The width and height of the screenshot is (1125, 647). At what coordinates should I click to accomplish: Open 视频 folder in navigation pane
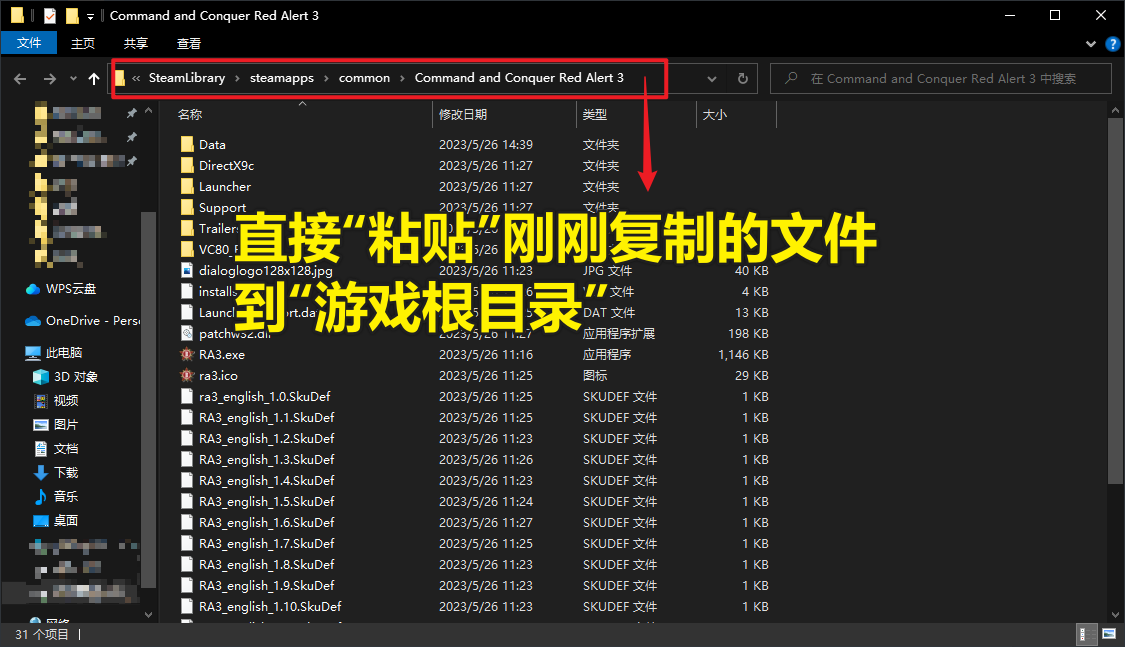[x=65, y=400]
